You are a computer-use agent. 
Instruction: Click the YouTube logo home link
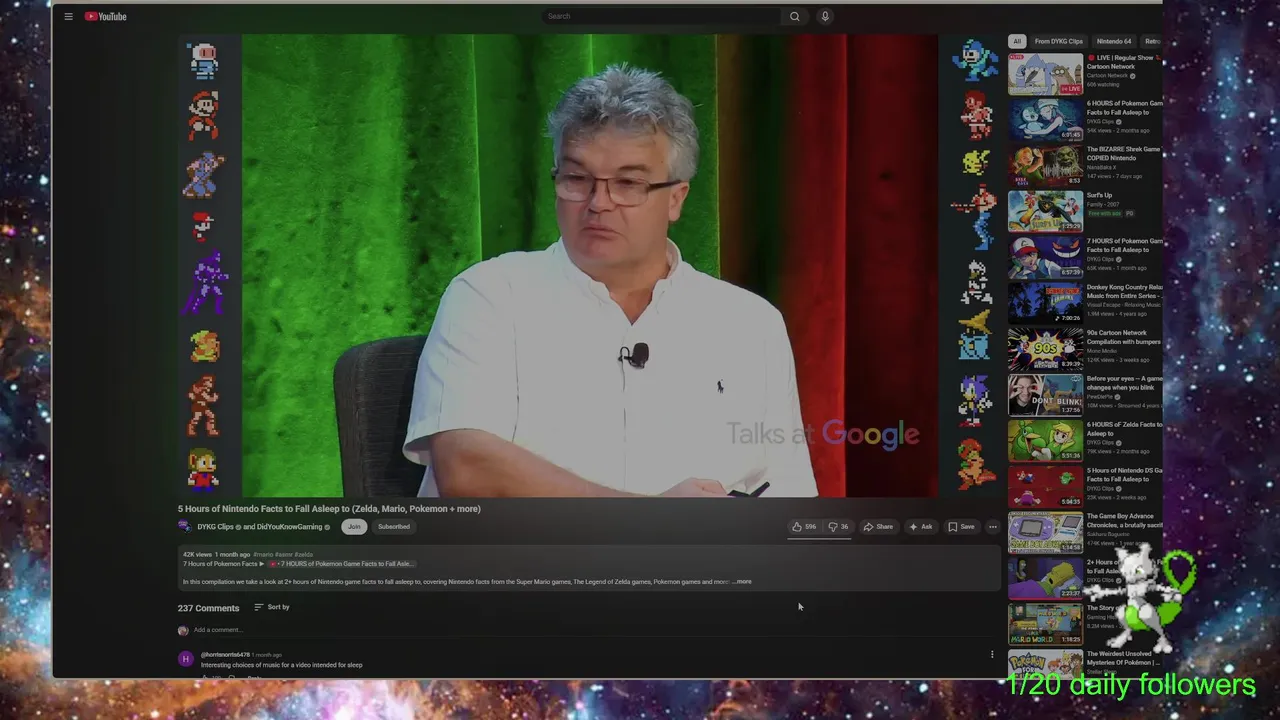pos(105,16)
